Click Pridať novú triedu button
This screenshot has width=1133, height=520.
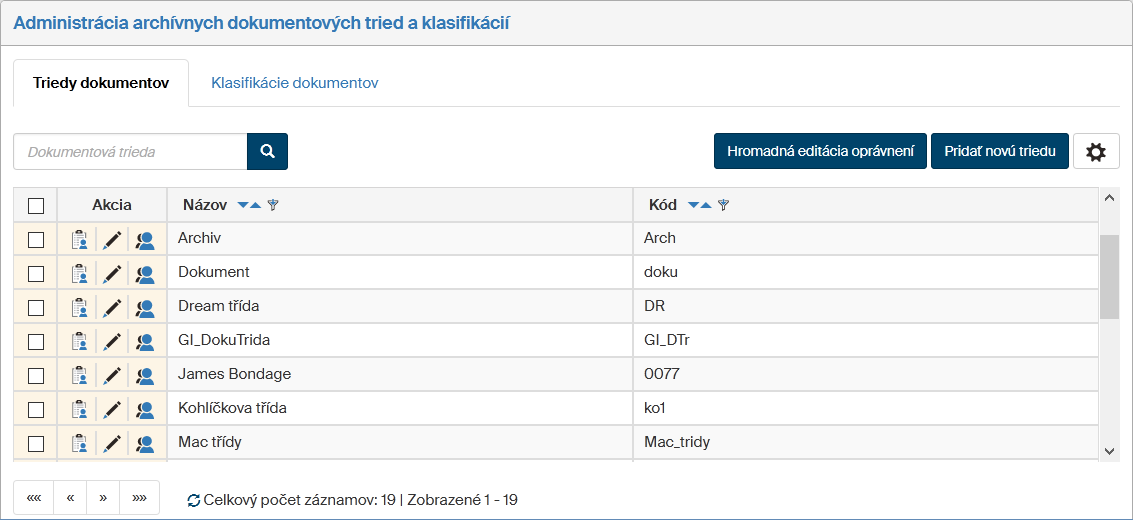click(1000, 152)
